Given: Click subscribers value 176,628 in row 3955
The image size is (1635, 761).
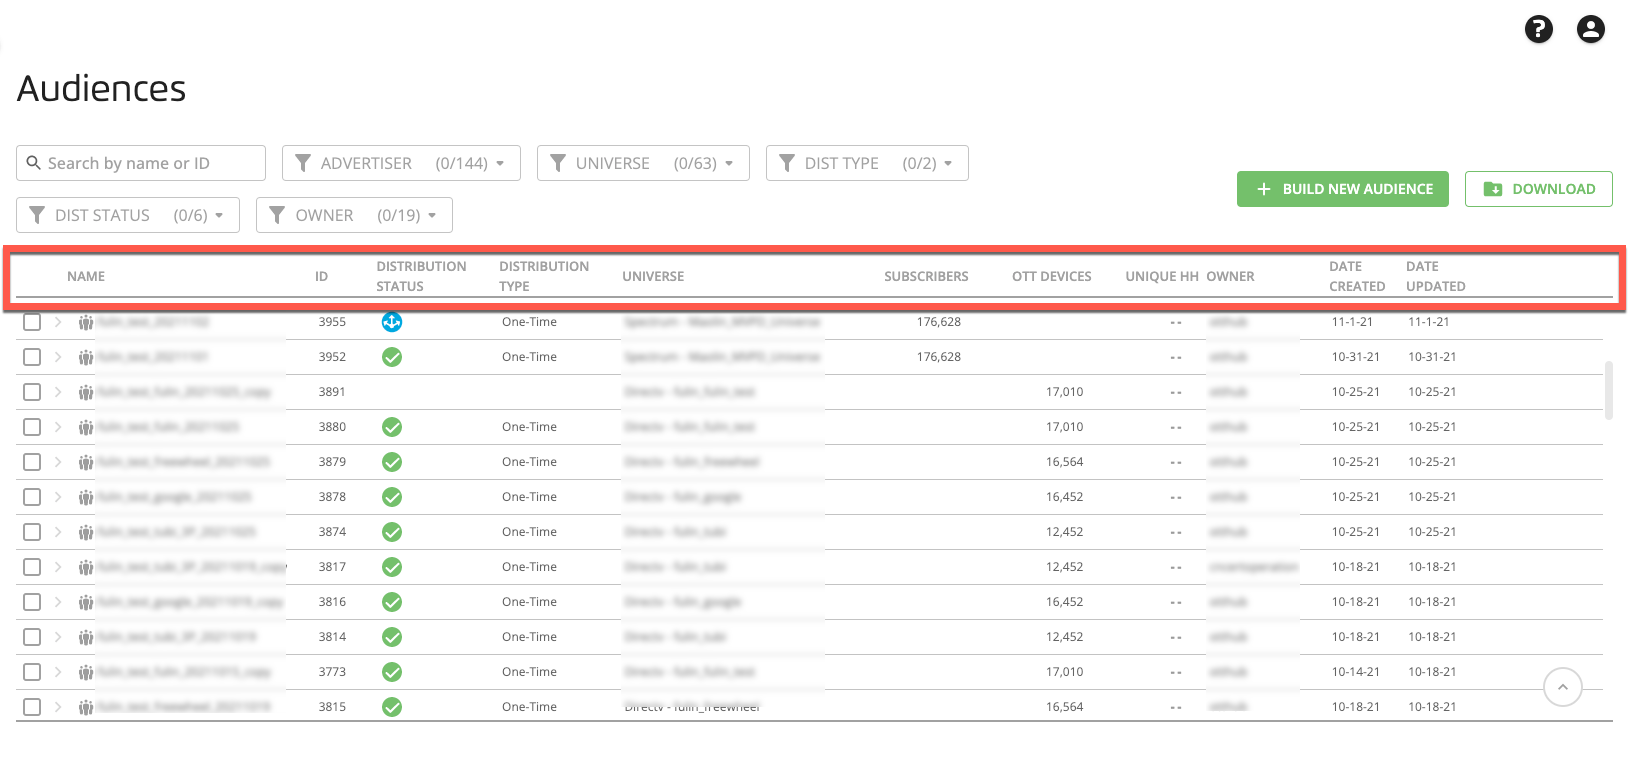Looking at the screenshot, I should click(939, 322).
